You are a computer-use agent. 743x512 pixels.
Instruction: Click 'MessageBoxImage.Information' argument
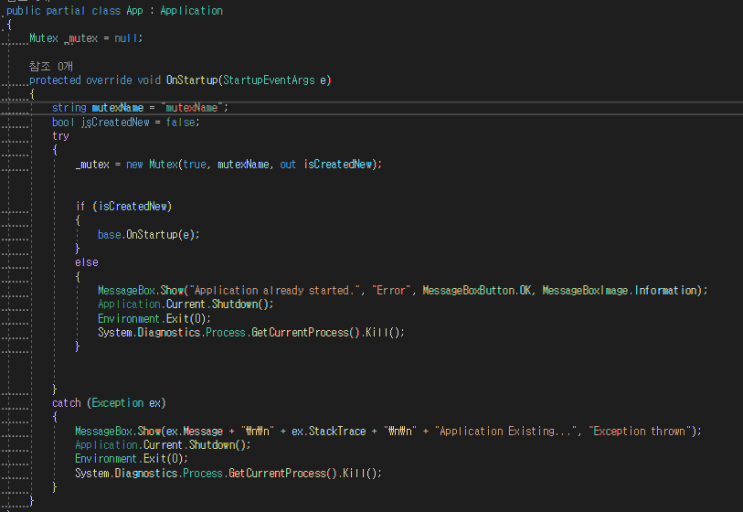coord(620,290)
